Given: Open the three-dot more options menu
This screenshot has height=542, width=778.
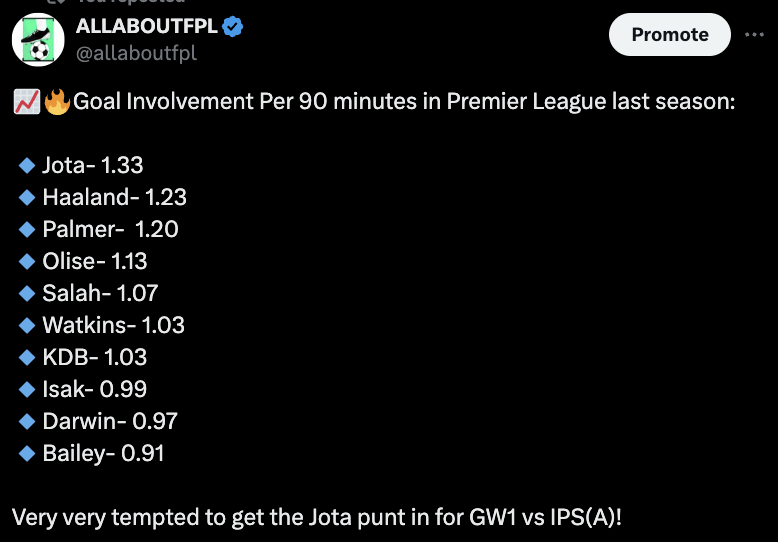Looking at the screenshot, I should pyautogui.click(x=753, y=34).
